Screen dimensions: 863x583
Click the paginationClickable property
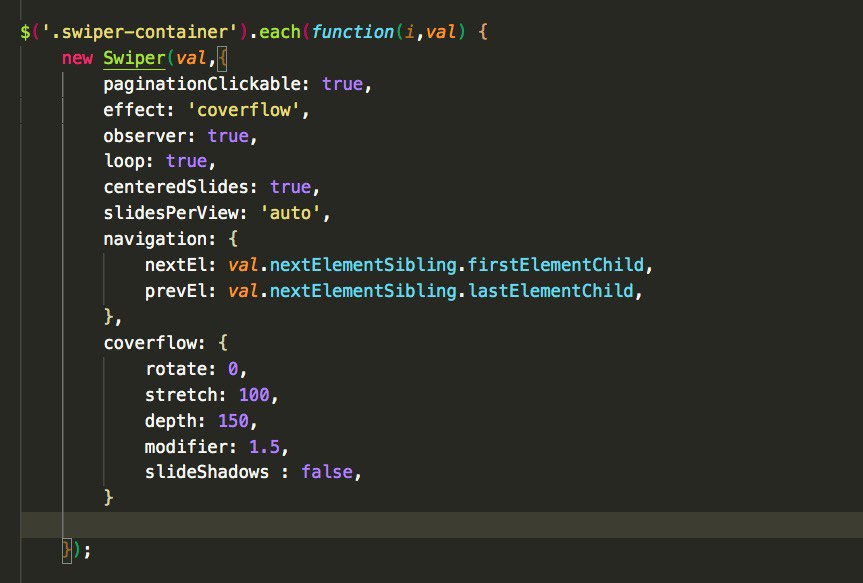pos(202,84)
